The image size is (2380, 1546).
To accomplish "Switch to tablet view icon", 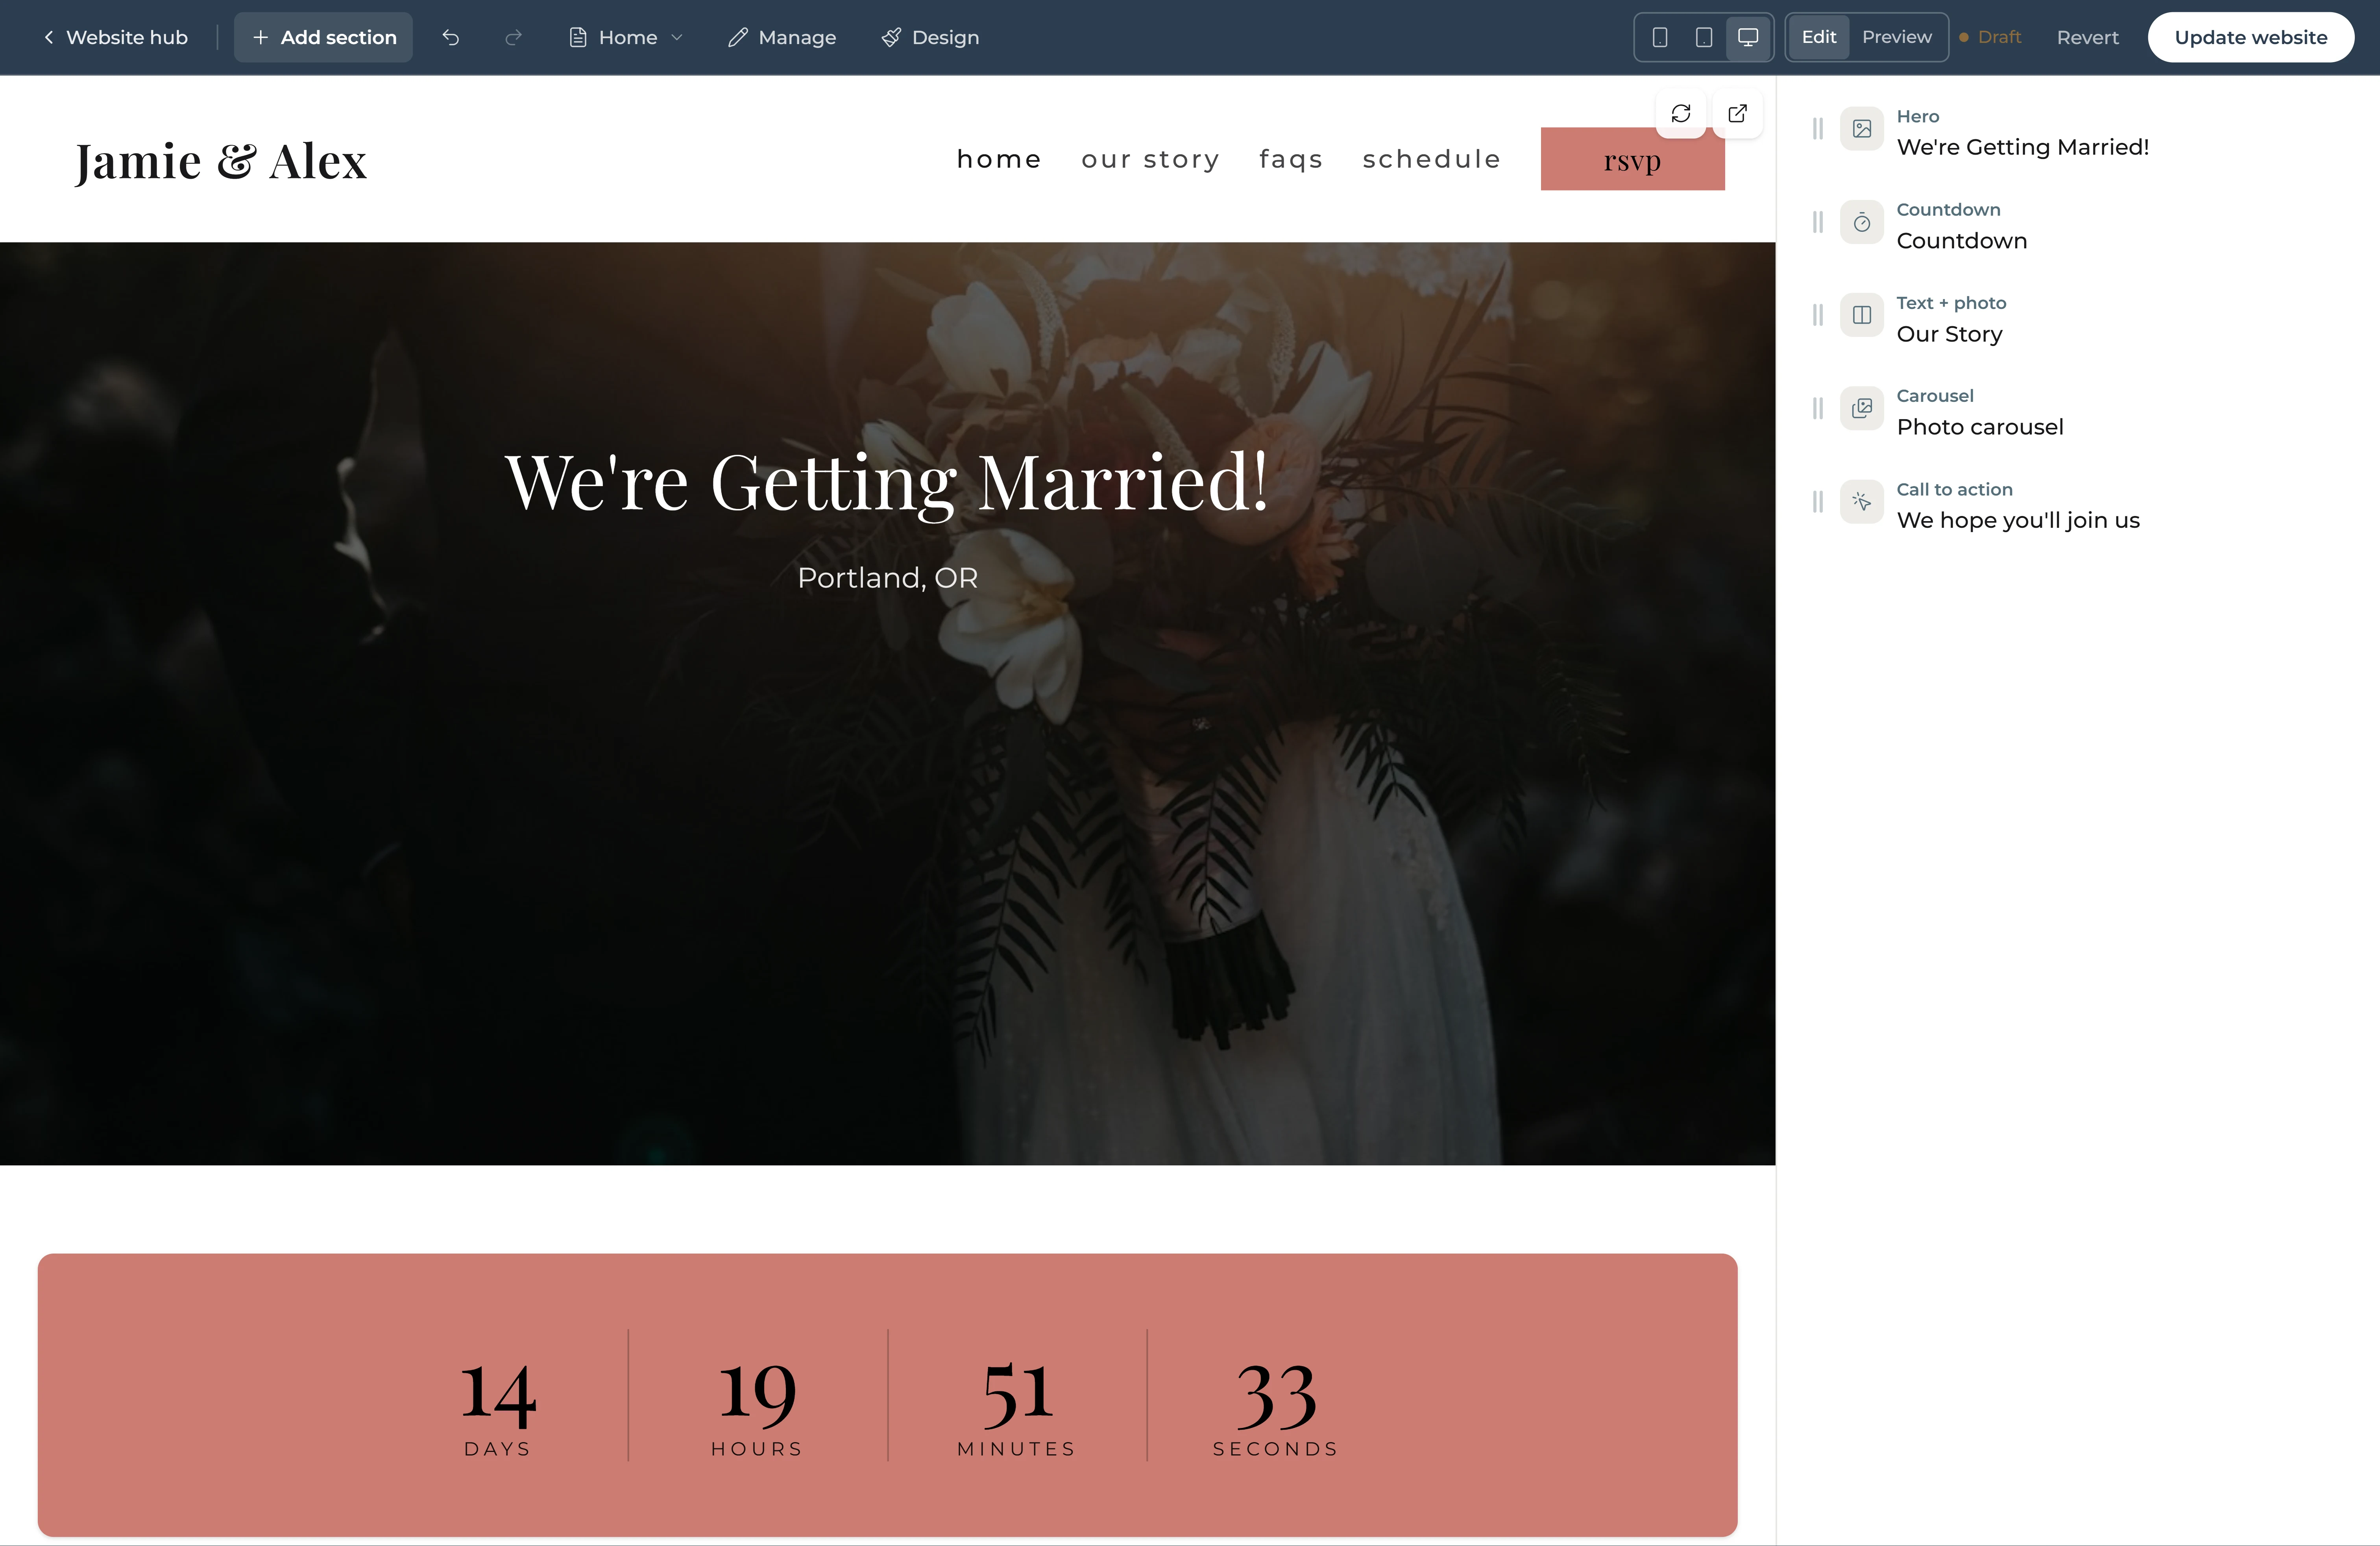I will coord(1704,37).
